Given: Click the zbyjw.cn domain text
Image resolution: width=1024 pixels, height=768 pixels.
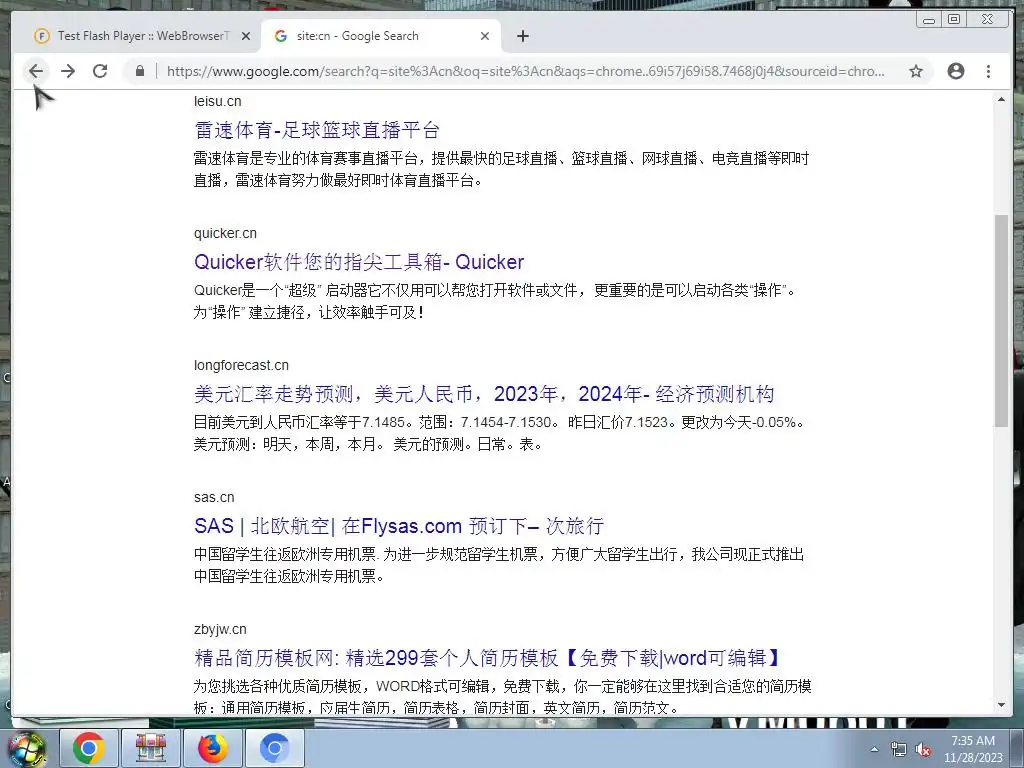Looking at the screenshot, I should pos(220,629).
